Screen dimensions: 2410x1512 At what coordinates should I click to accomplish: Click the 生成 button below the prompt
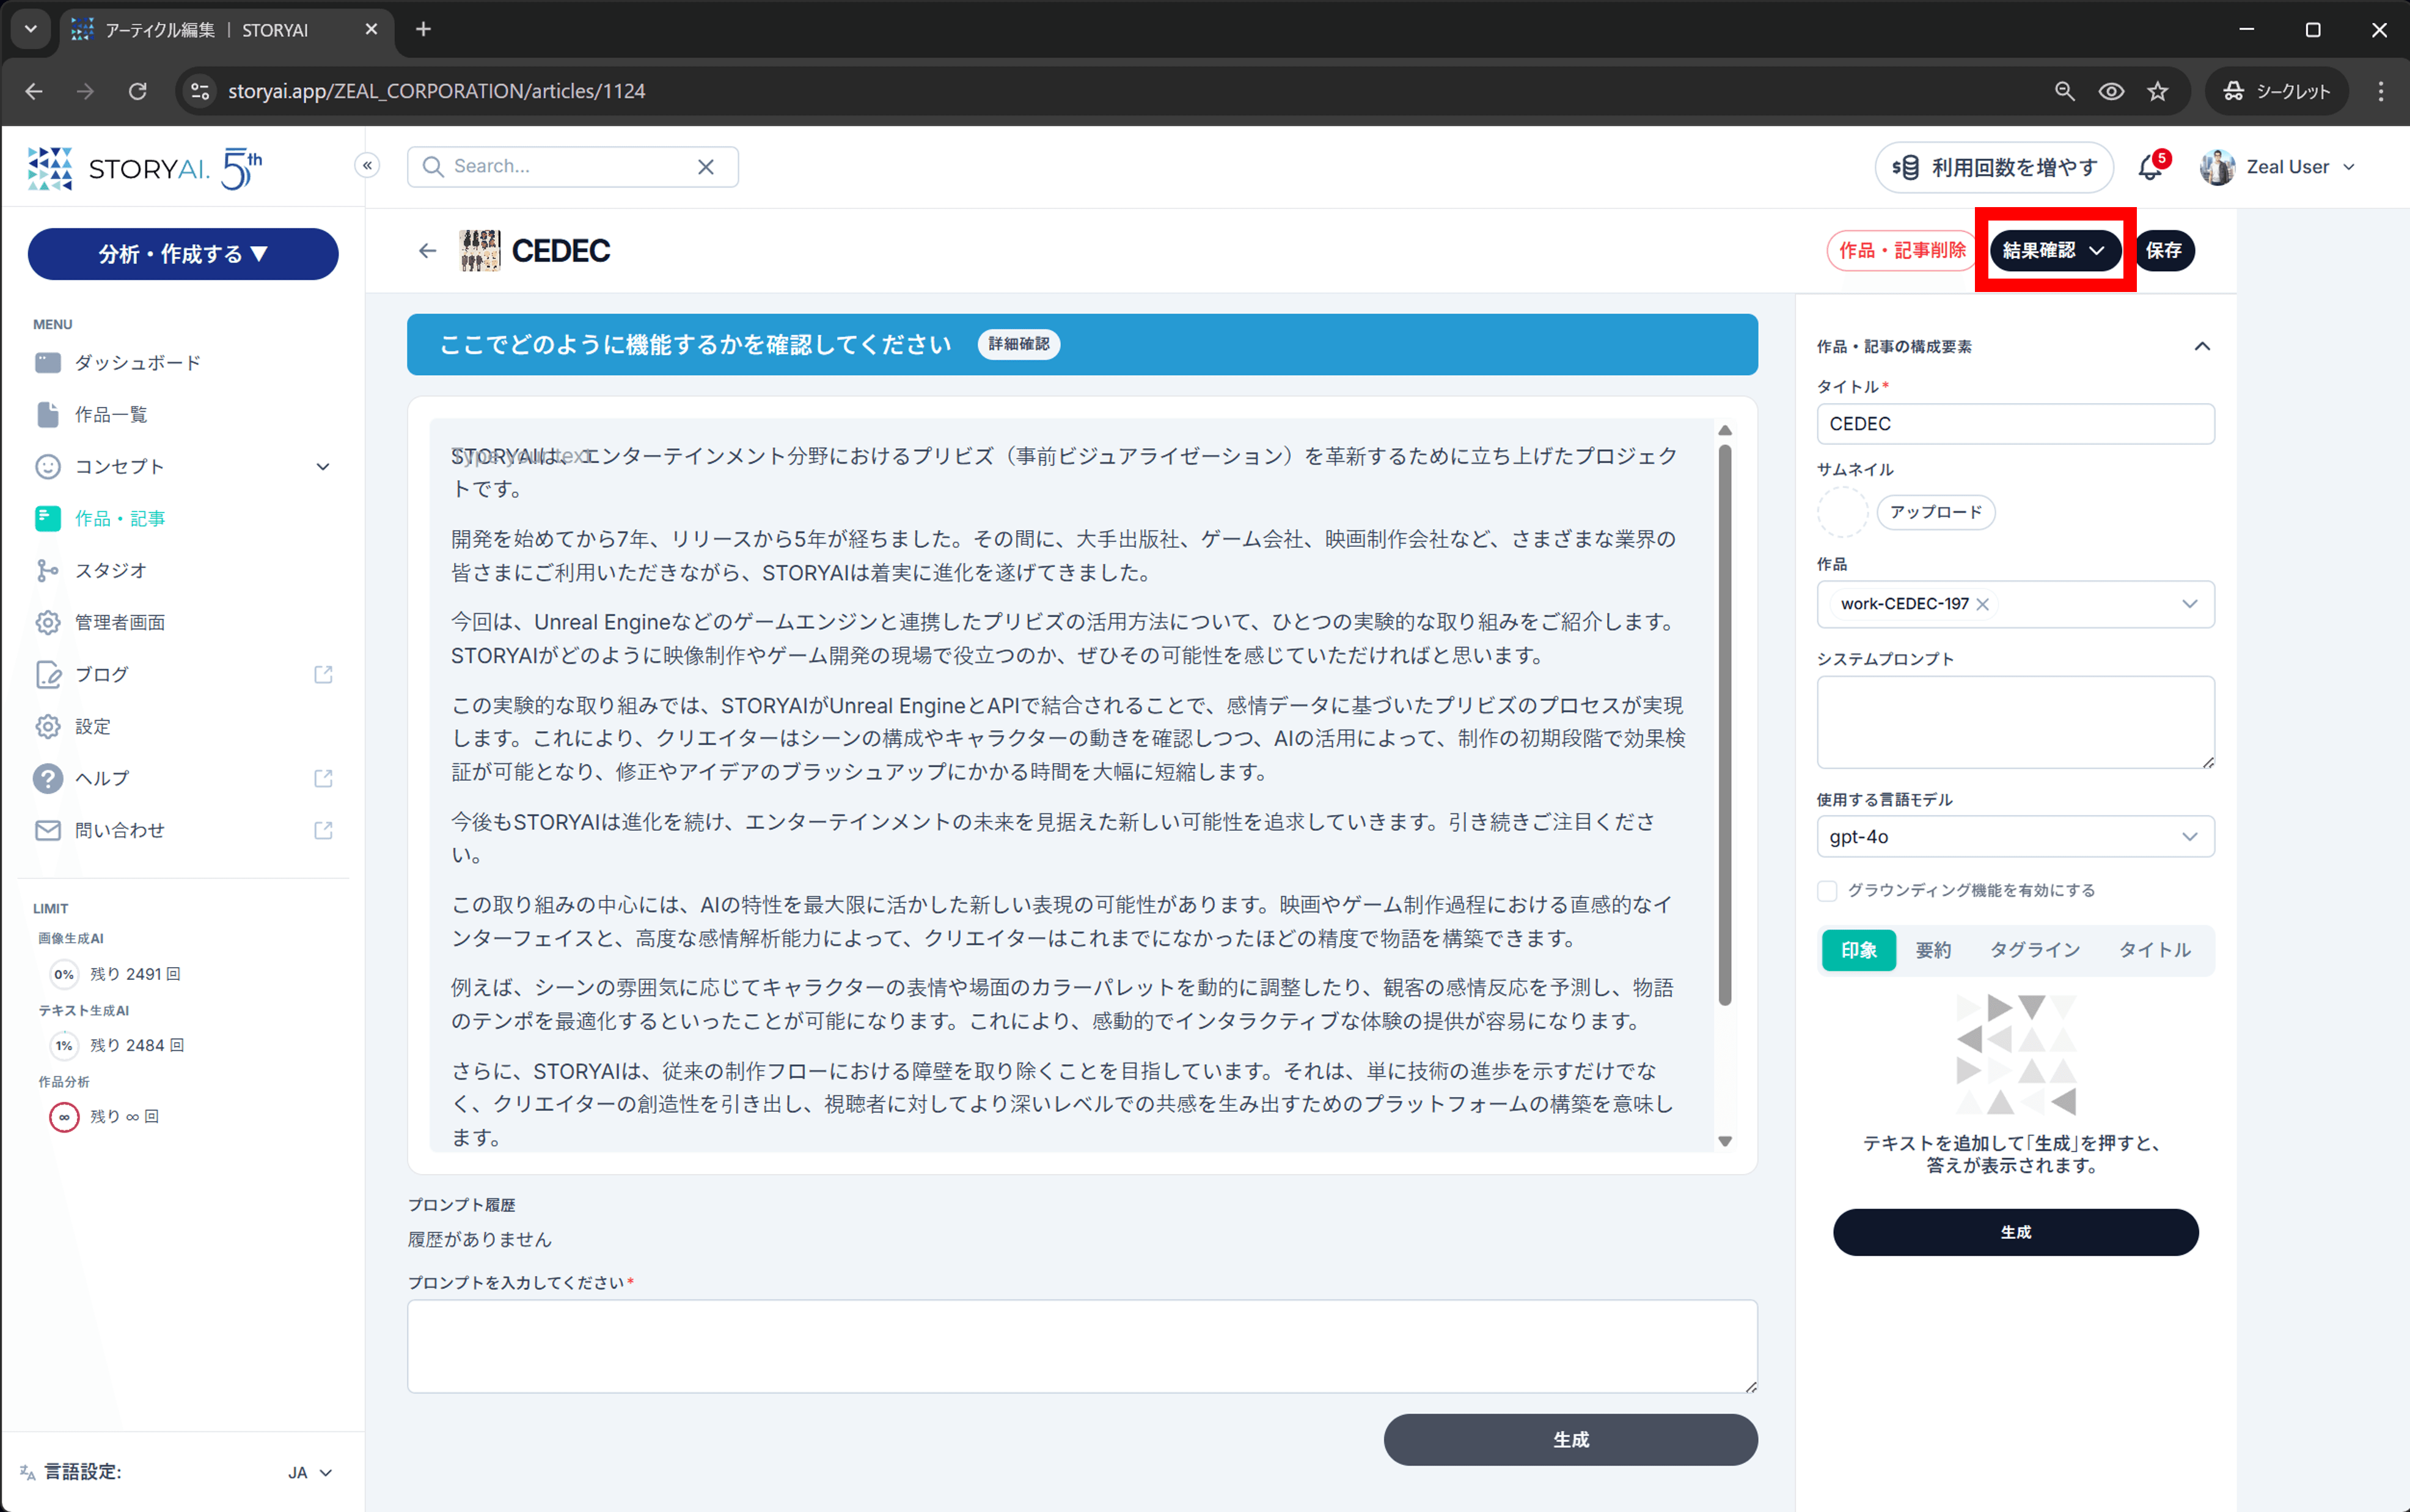(1570, 1440)
